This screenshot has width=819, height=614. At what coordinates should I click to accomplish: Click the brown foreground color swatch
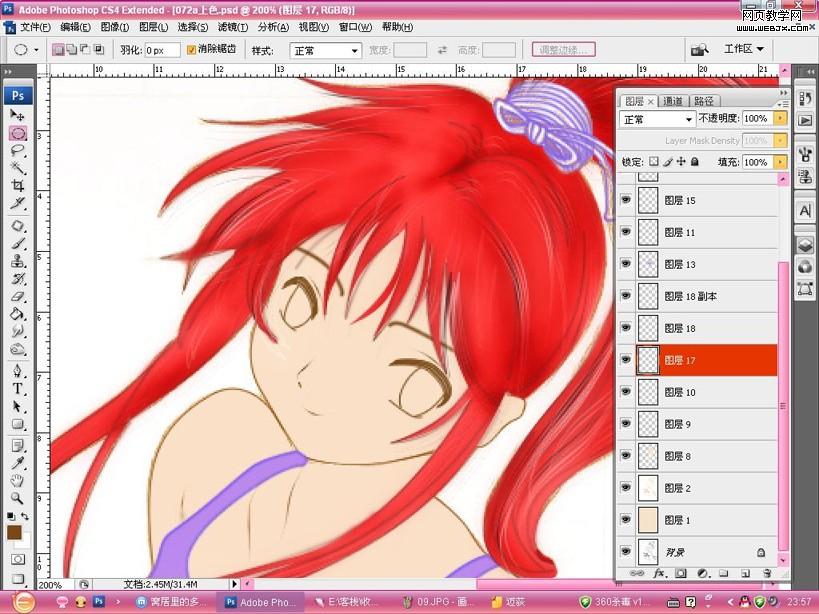pos(14,532)
